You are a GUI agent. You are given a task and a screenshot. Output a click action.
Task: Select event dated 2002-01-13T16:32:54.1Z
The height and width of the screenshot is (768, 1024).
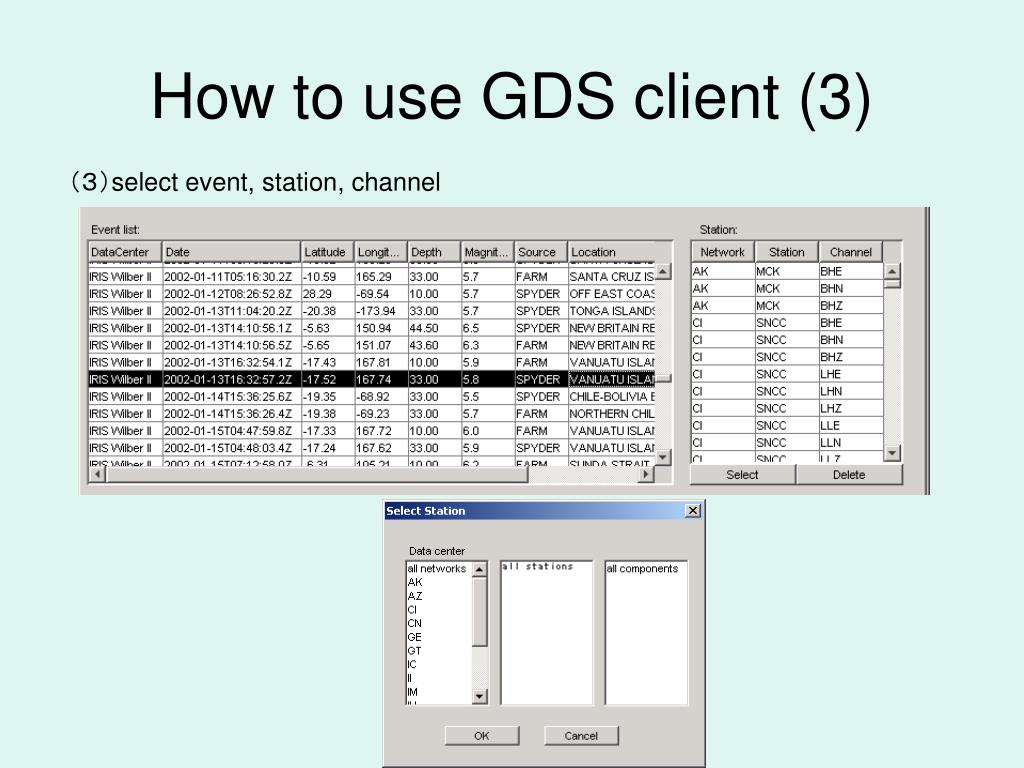point(372,362)
